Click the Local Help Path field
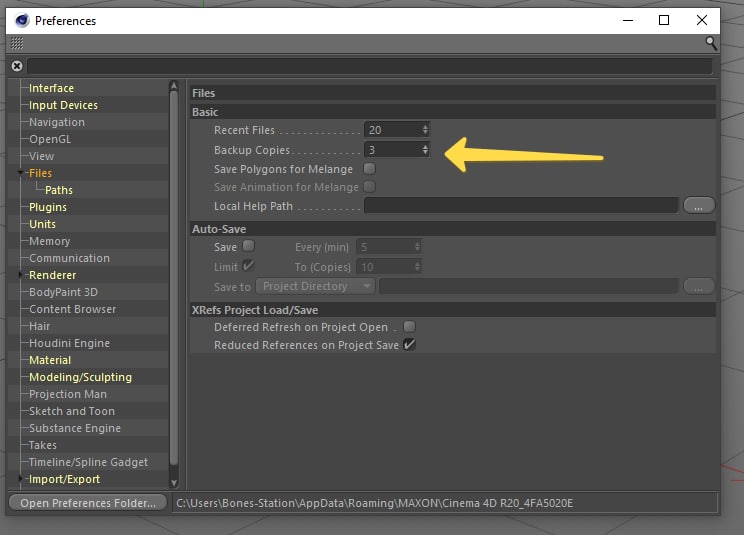This screenshot has width=744, height=535. (521, 205)
